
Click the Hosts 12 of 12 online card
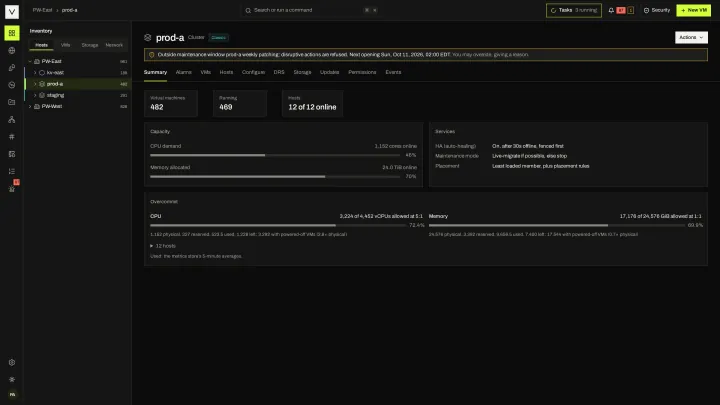pos(312,103)
